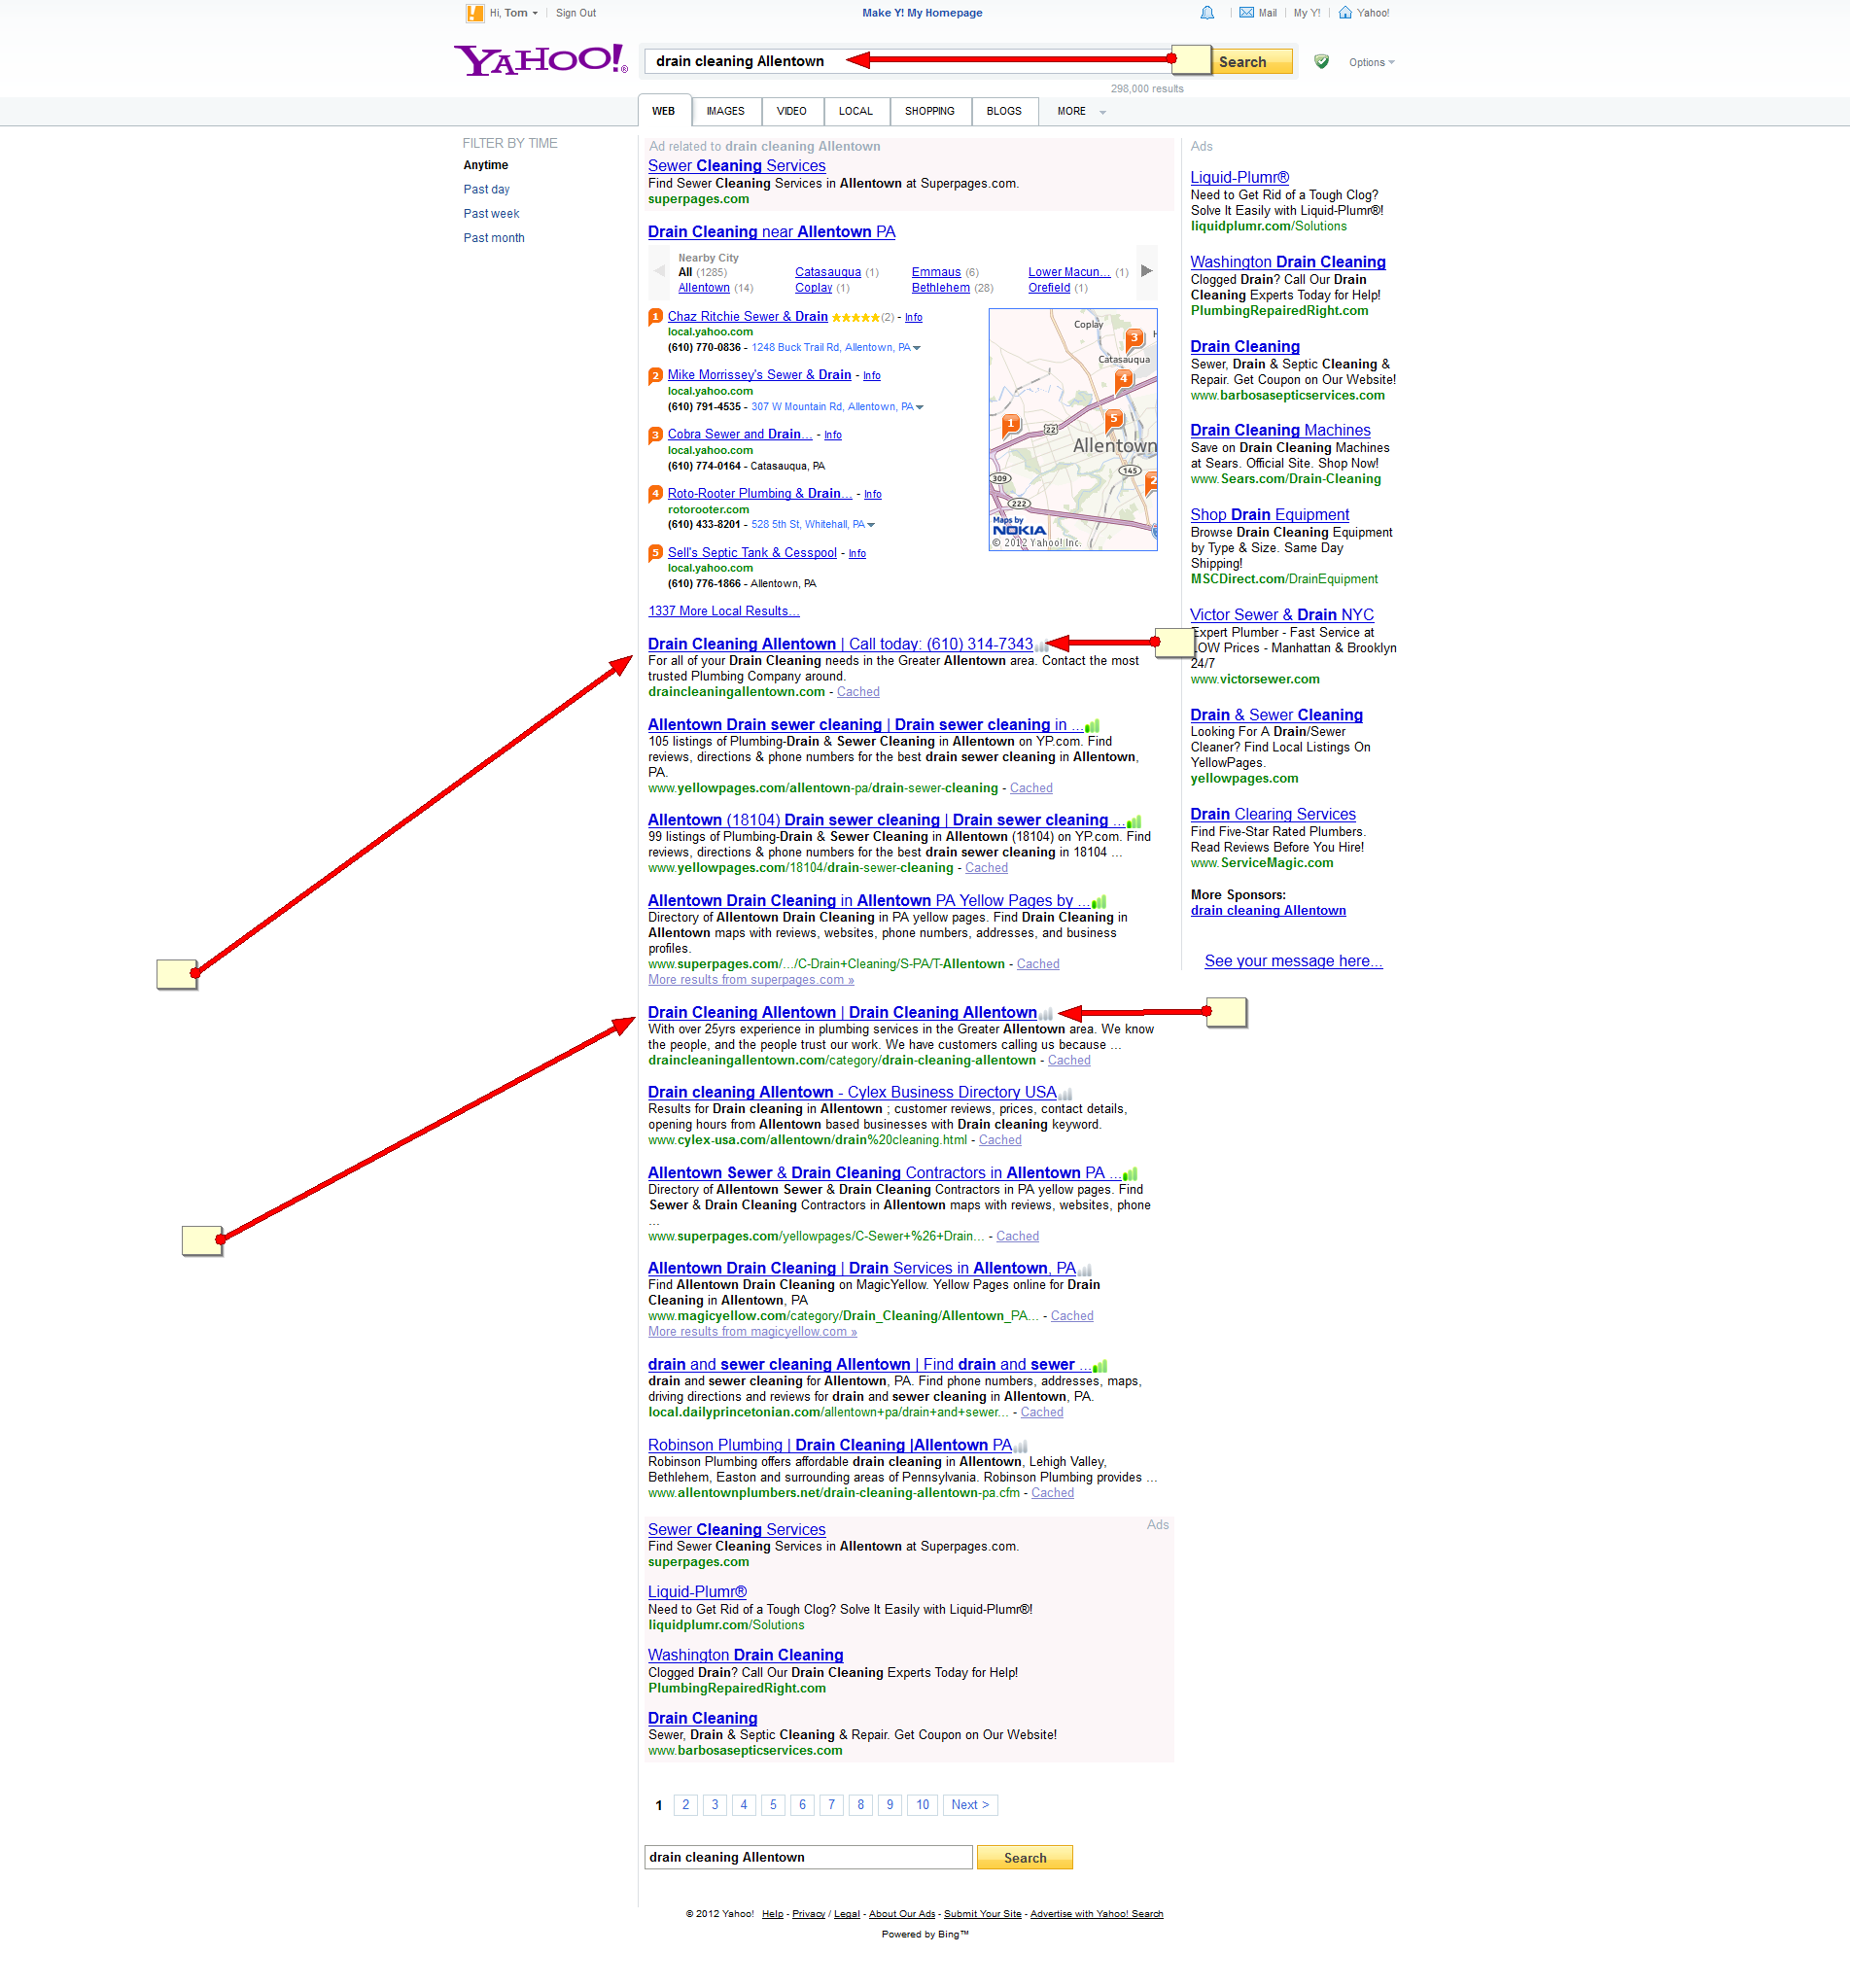Go to results page 2
The image size is (1850, 1988).
point(686,1806)
